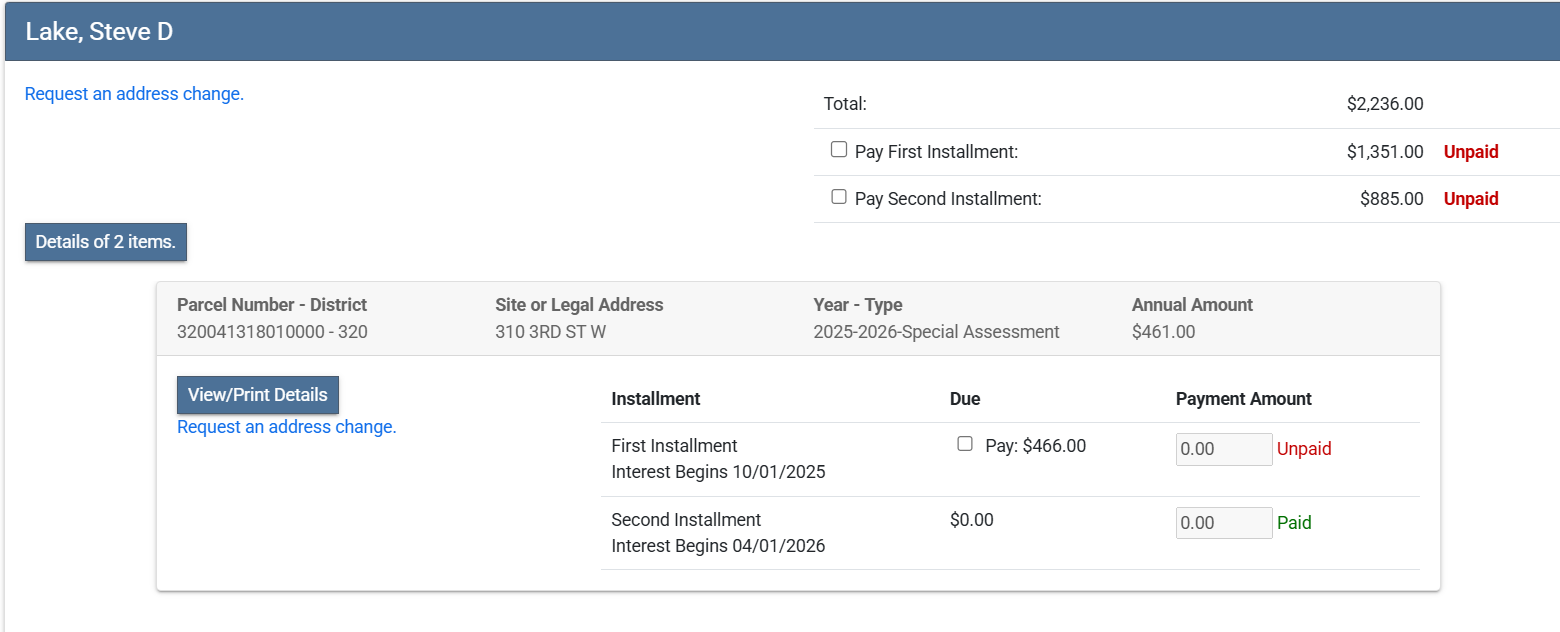This screenshot has height=632, width=1560.
Task: Click the Payment Amount column header
Action: click(x=1243, y=399)
